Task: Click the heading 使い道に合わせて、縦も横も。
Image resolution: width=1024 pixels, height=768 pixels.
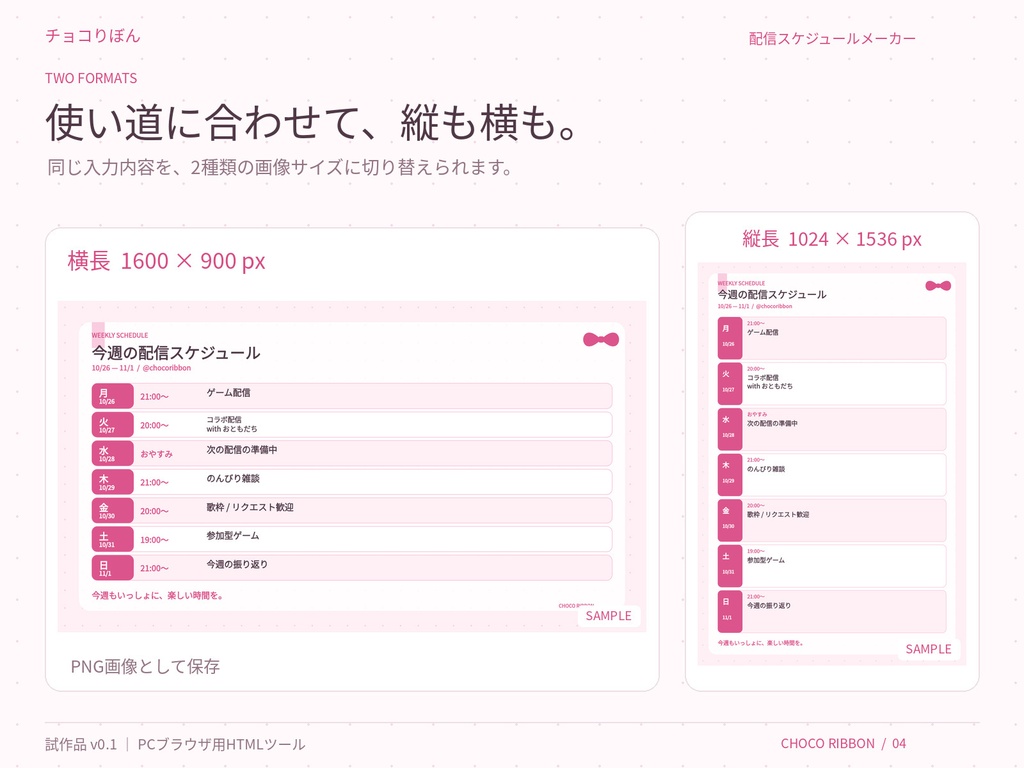Action: pos(312,122)
